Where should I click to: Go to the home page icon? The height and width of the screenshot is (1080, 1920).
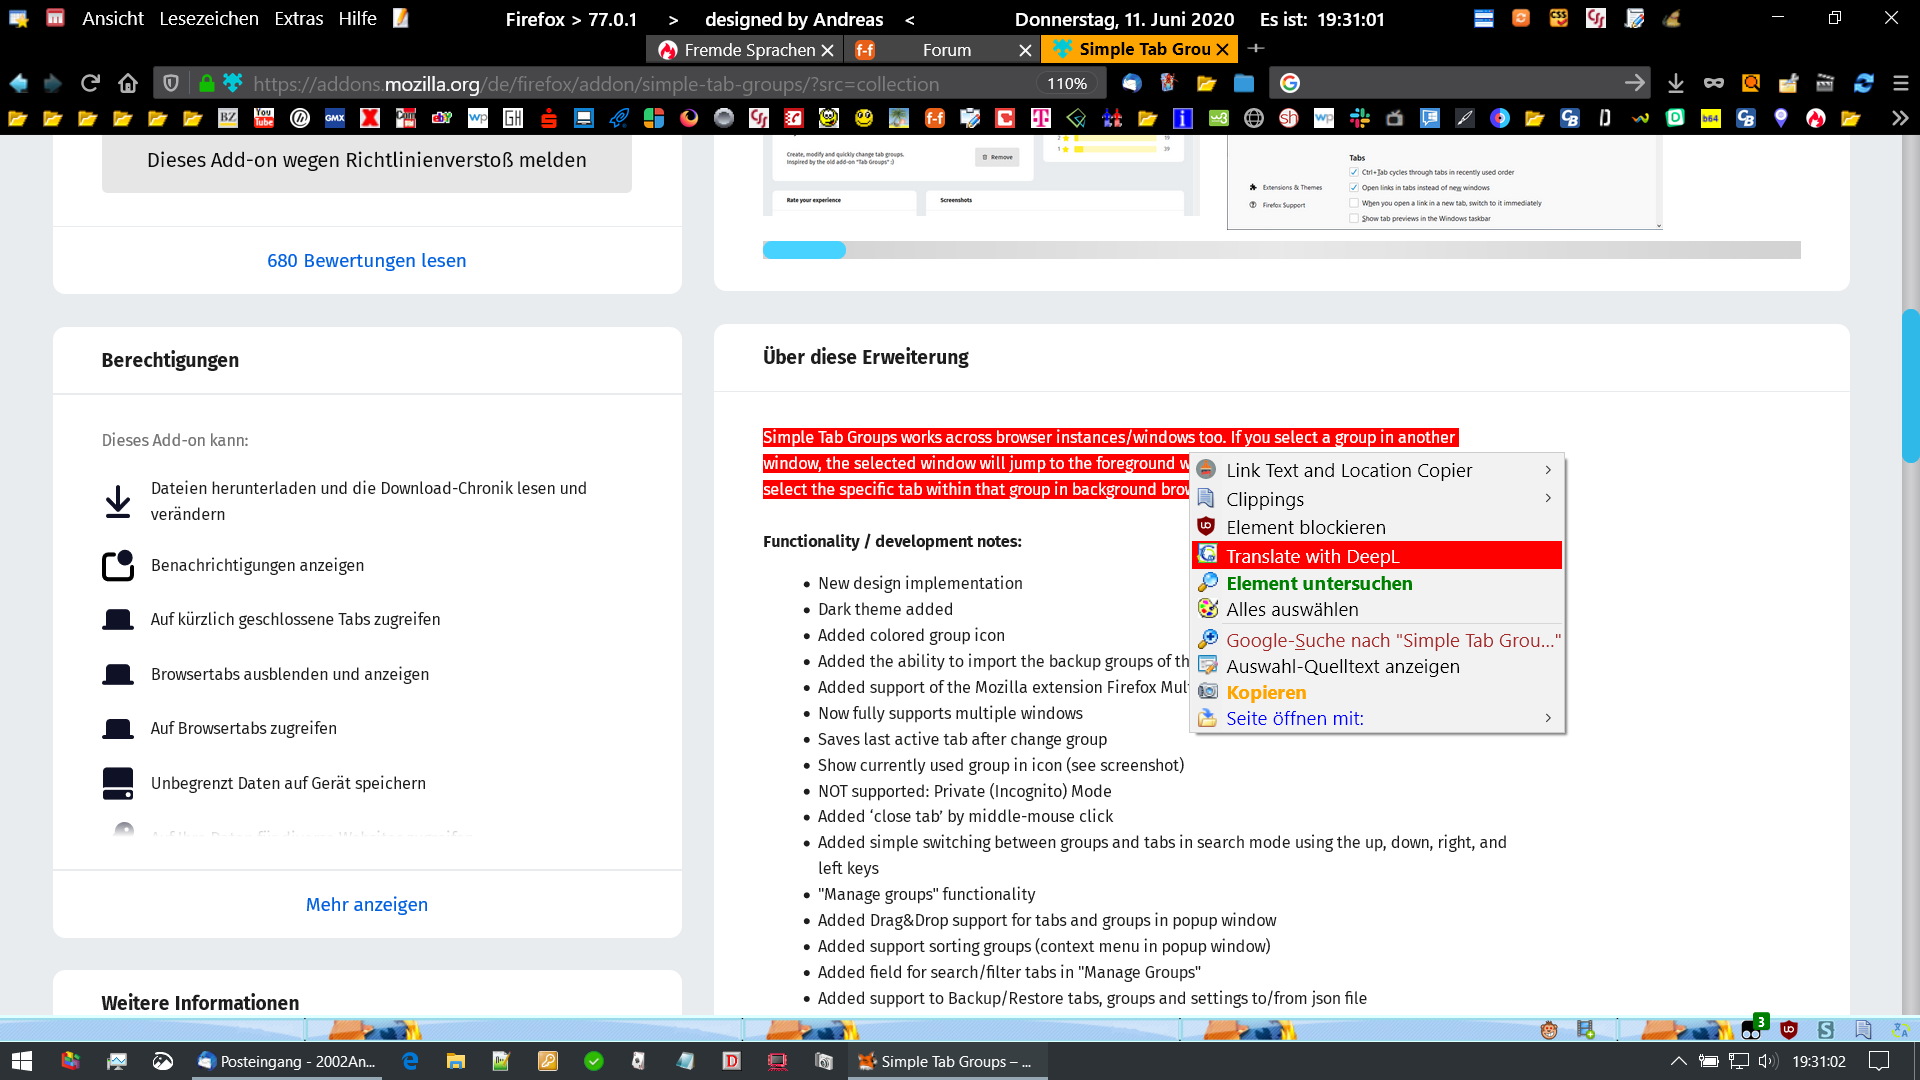(127, 83)
